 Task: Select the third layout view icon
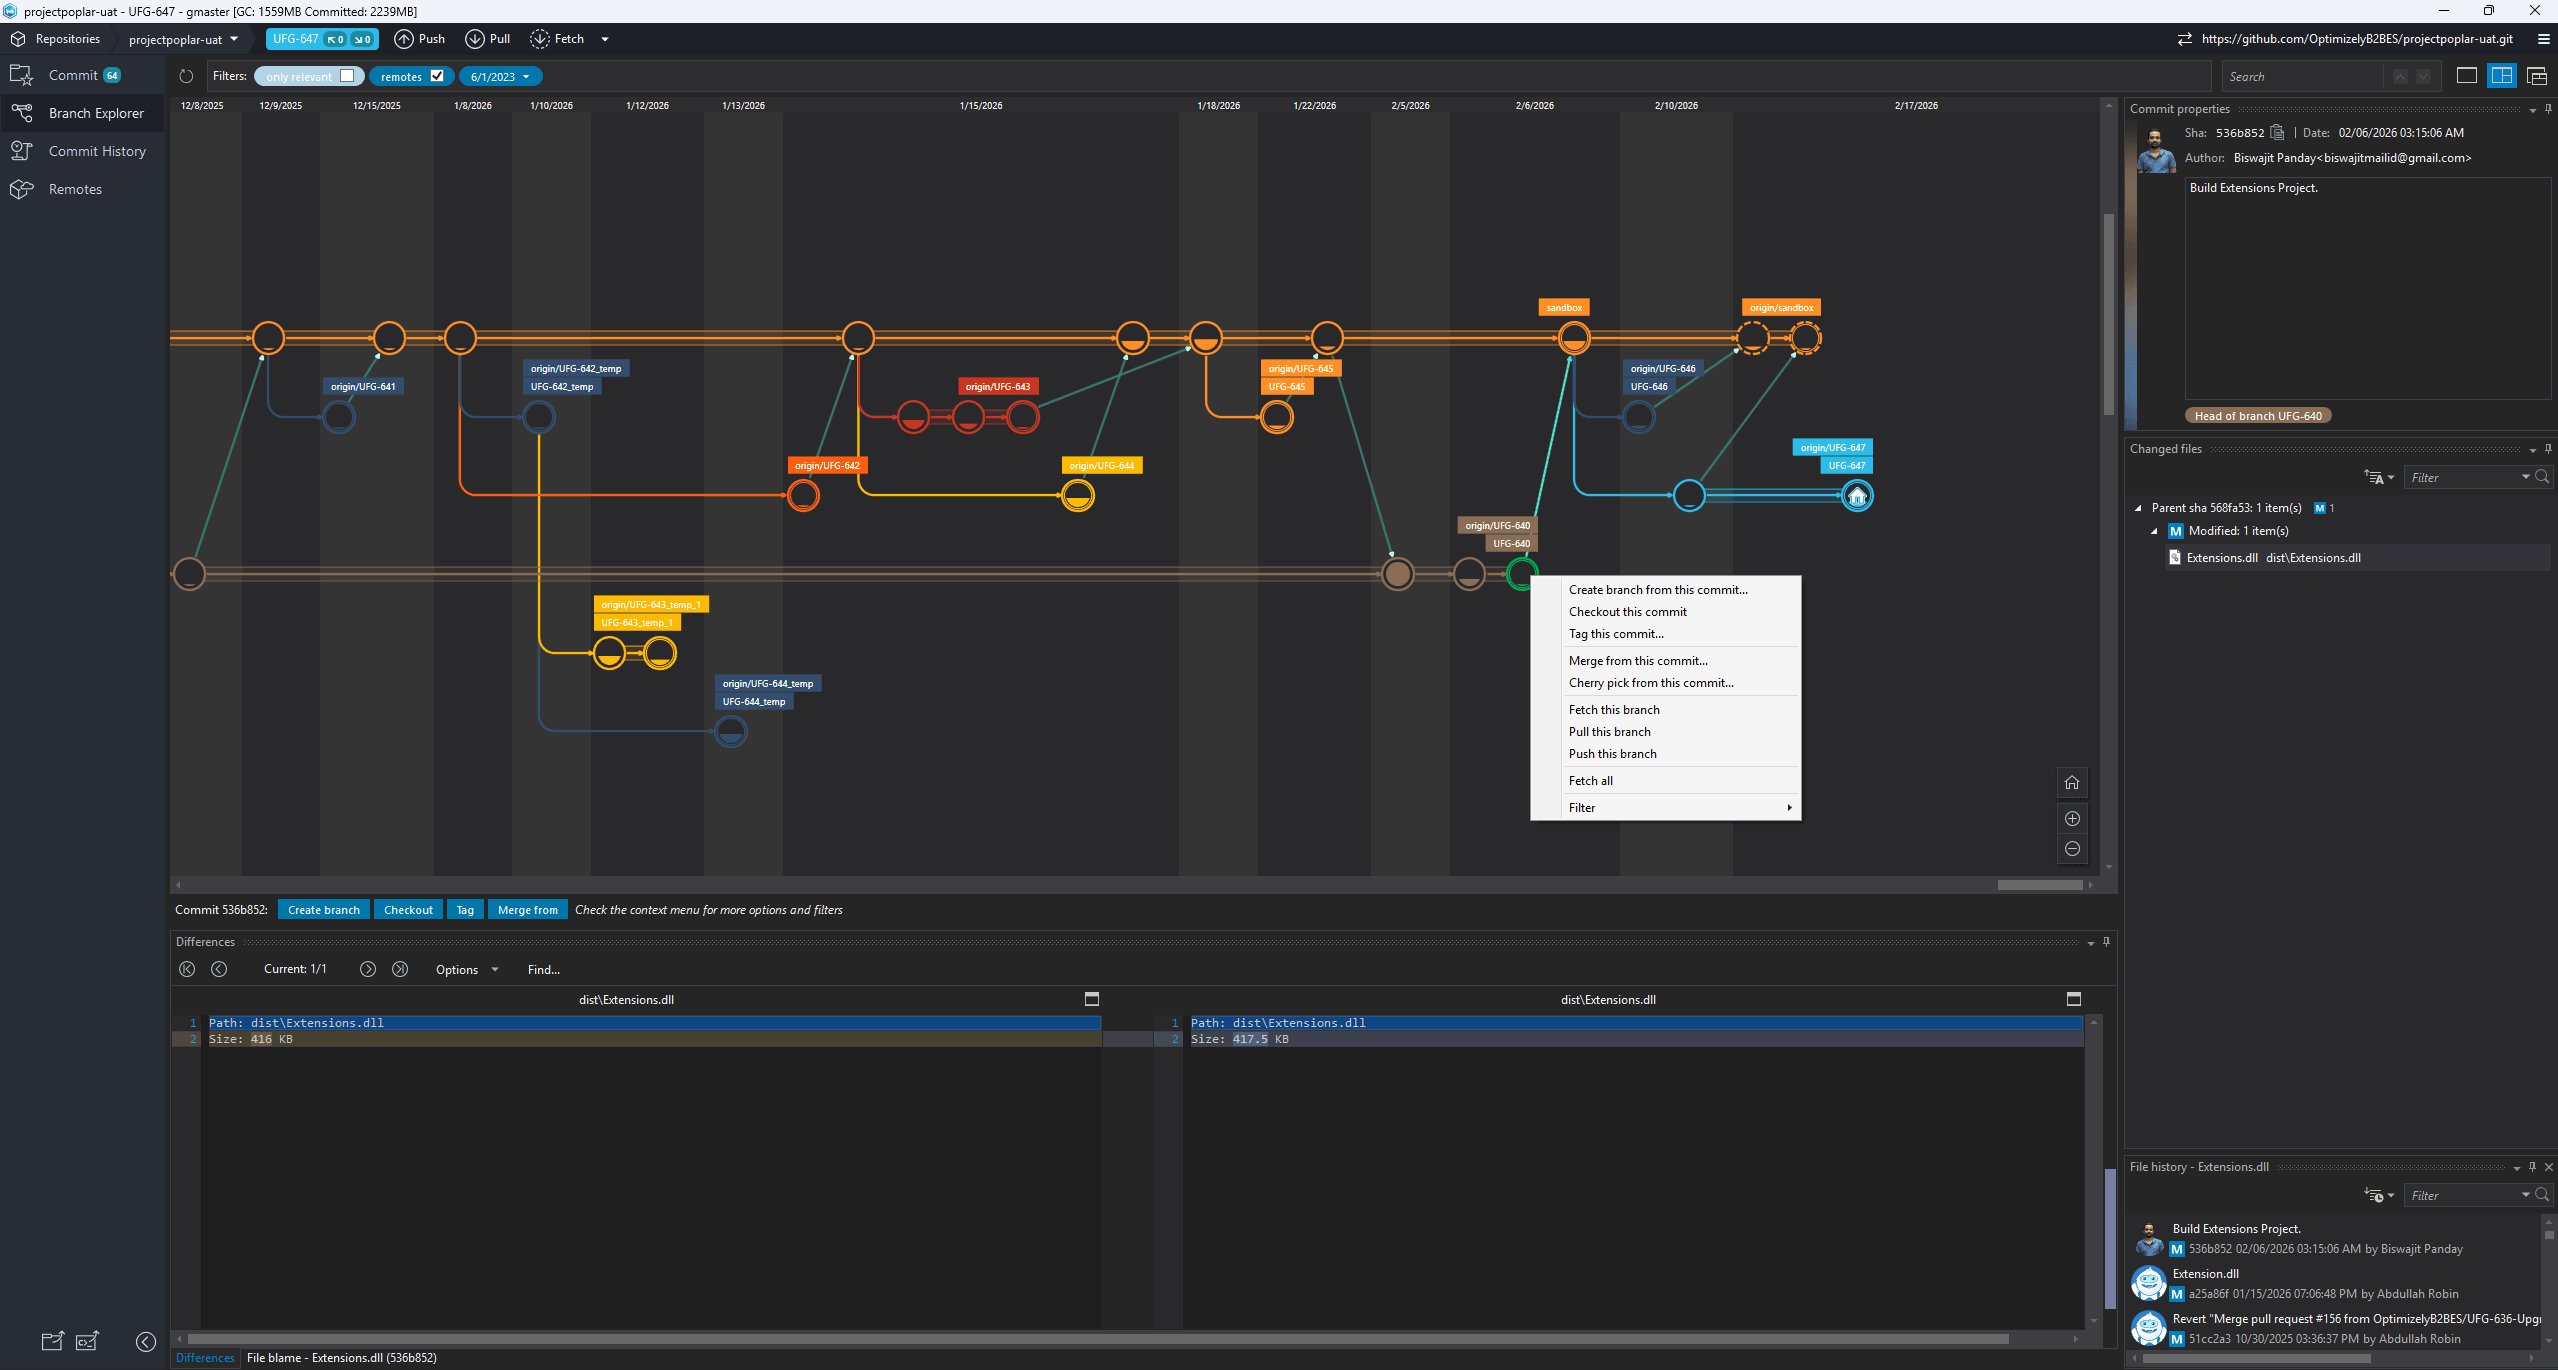[2537, 76]
